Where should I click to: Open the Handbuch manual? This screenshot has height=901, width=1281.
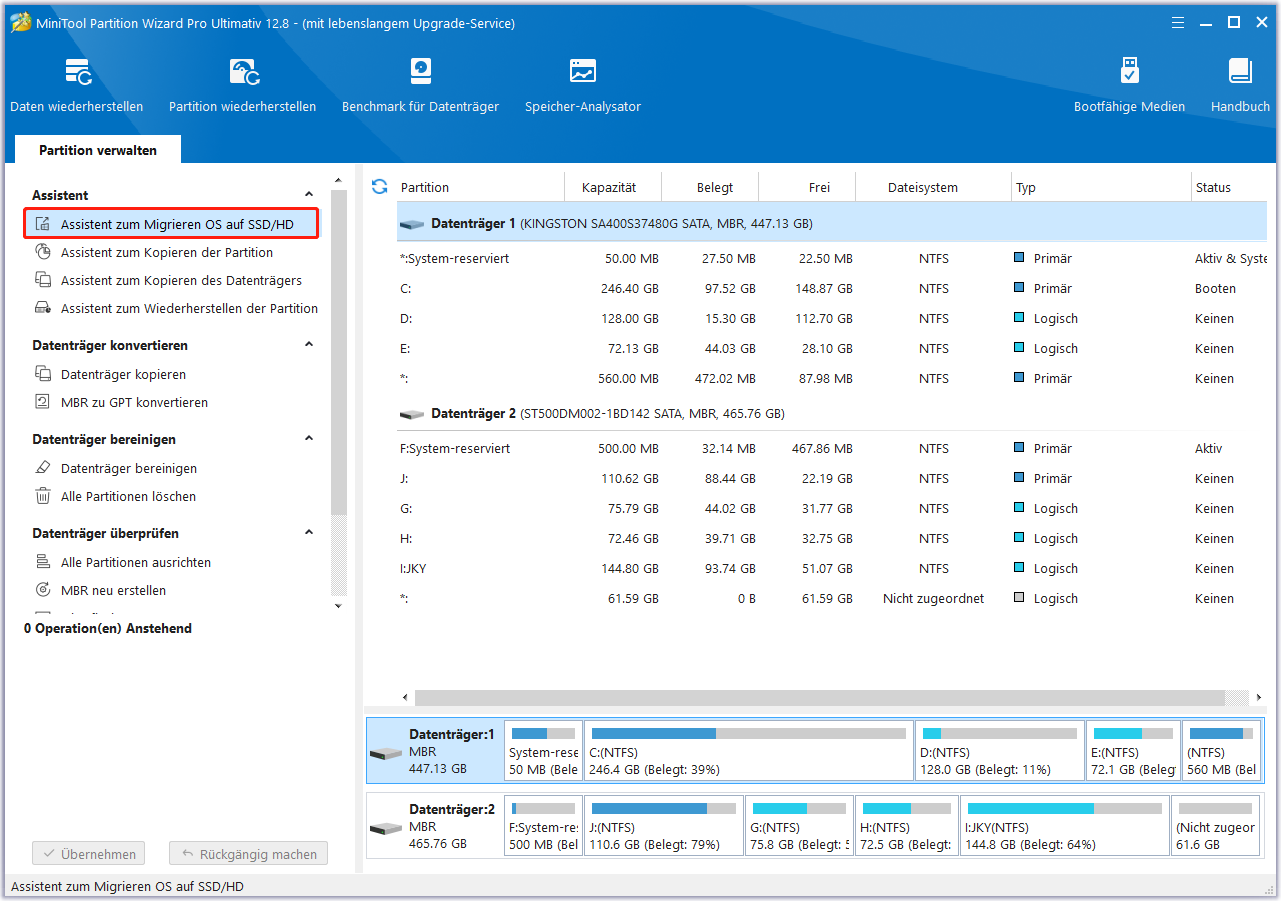pos(1240,86)
